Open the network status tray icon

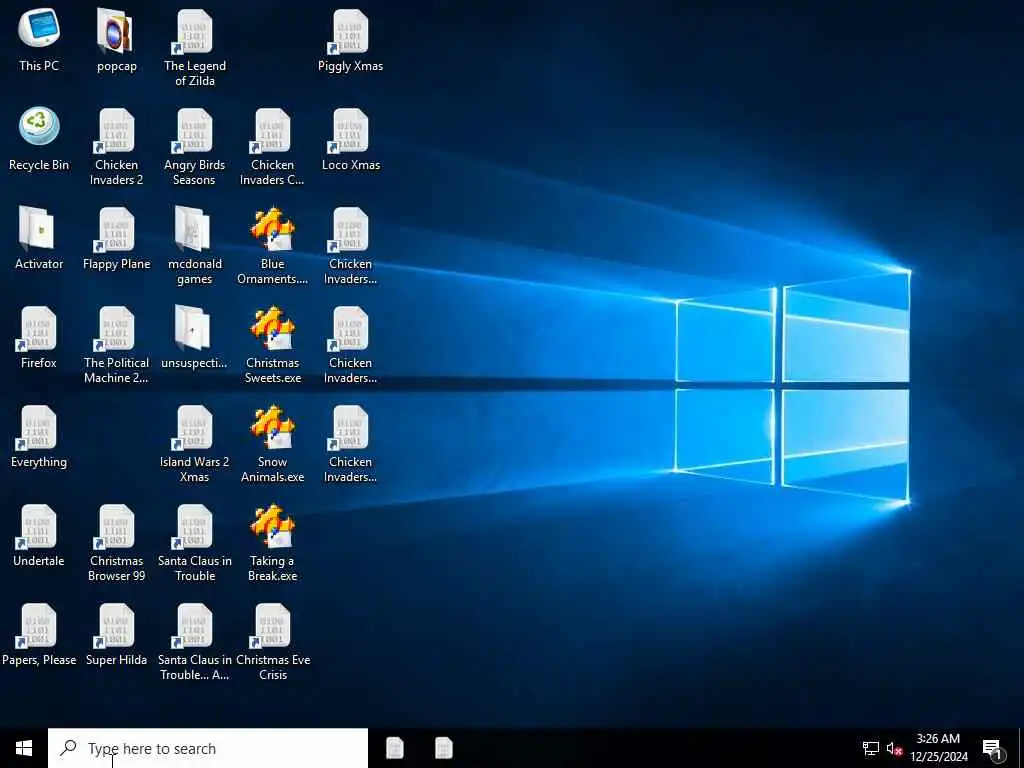pos(871,749)
